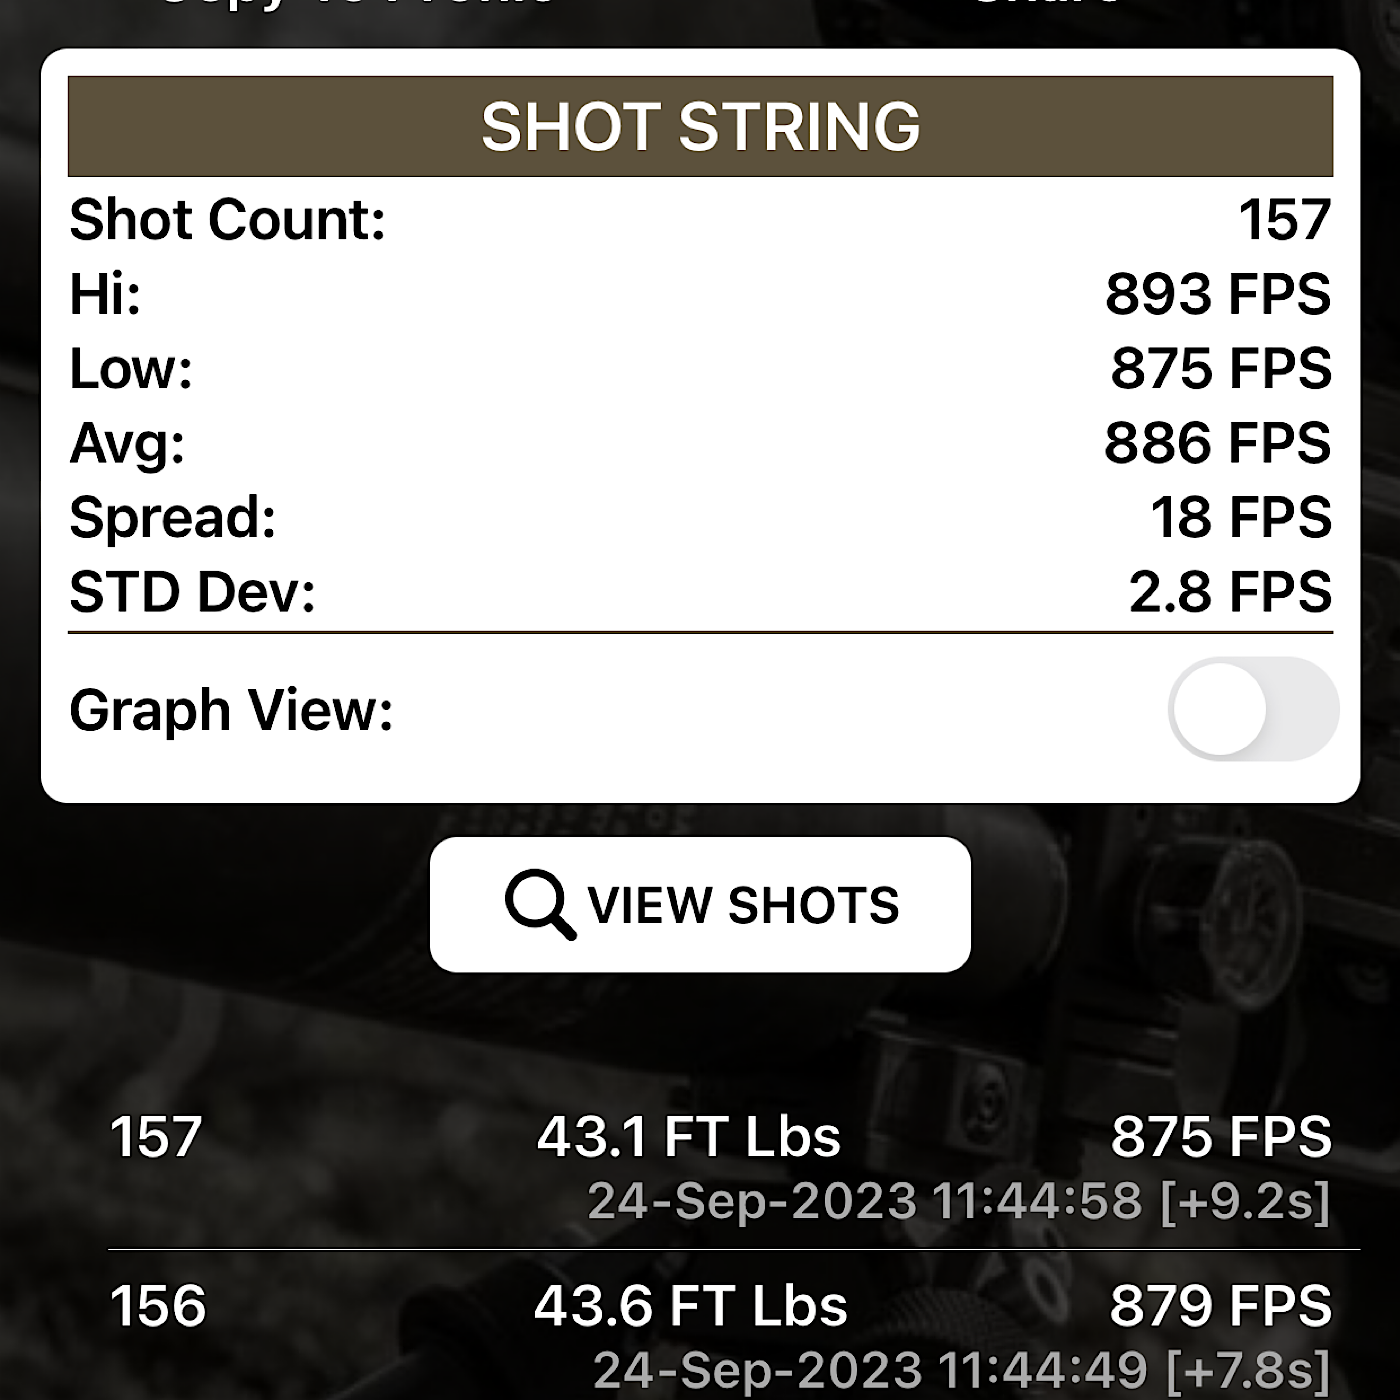Tap the Shot Count value 157
This screenshot has width=1400, height=1400.
point(1284,219)
